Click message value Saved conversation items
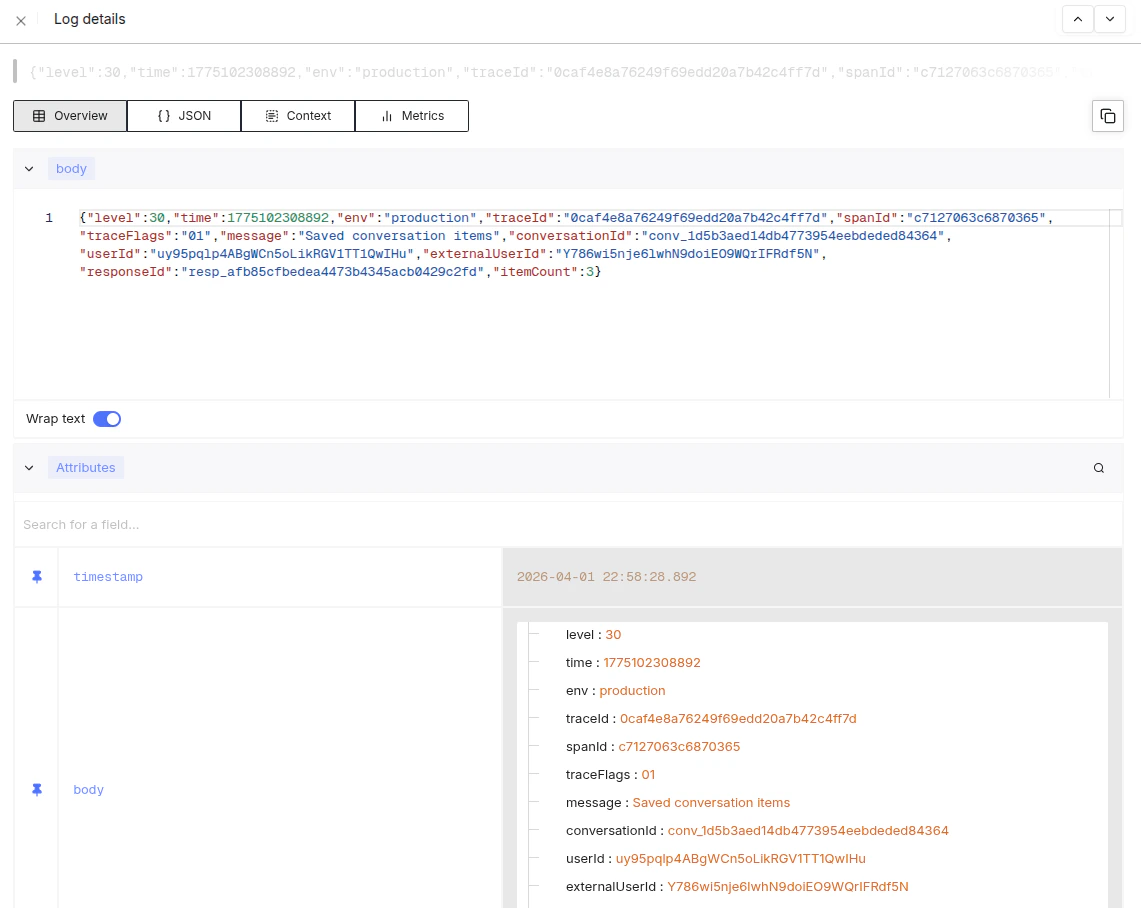The width and height of the screenshot is (1141, 908). tap(711, 803)
